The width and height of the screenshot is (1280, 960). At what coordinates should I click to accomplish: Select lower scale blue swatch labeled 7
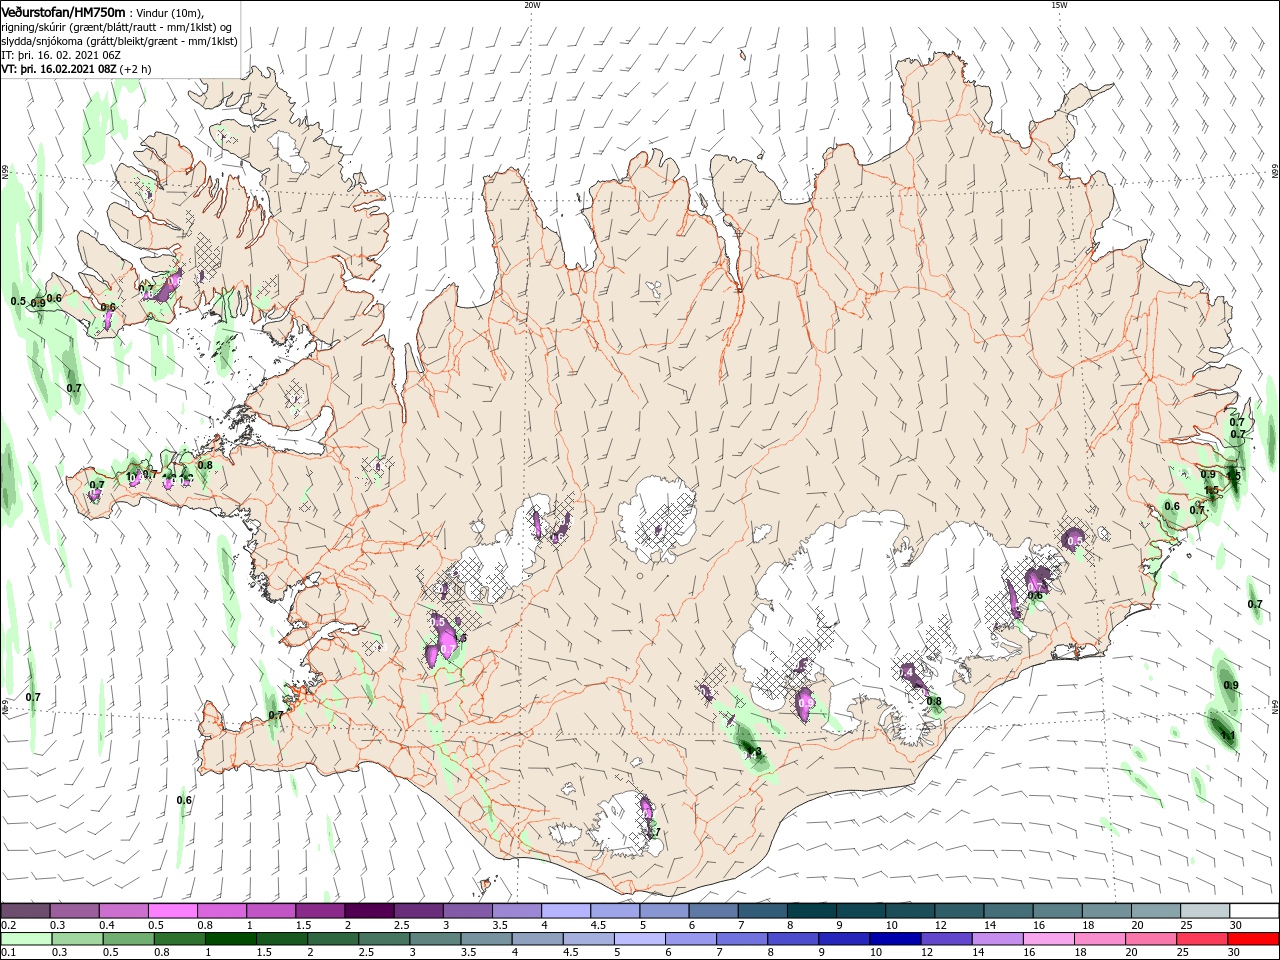click(742, 939)
